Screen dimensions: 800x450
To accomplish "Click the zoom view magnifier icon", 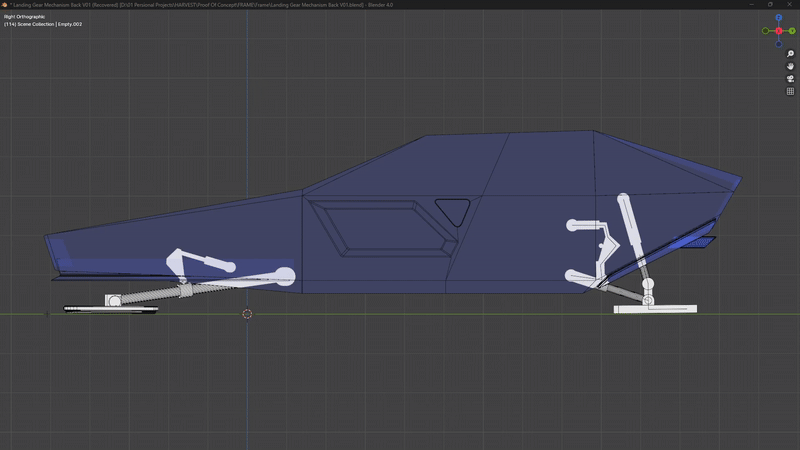I will point(790,54).
